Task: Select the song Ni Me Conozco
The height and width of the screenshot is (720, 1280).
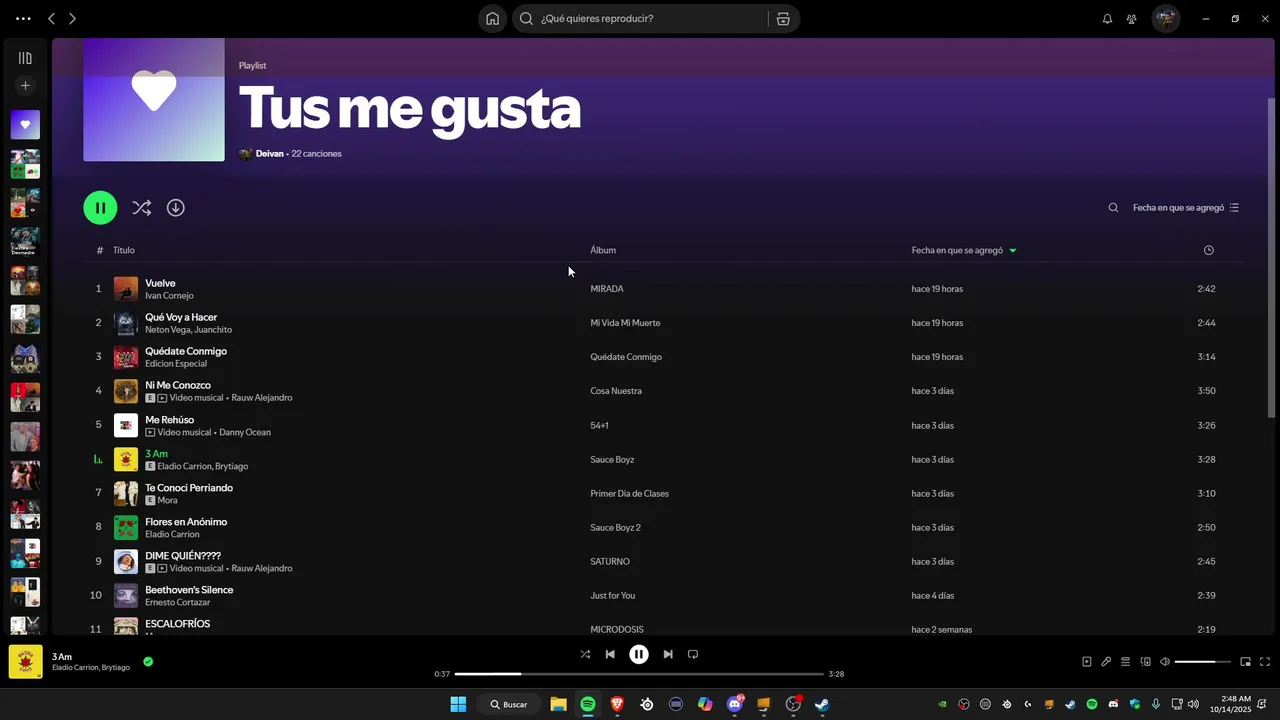Action: point(178,385)
